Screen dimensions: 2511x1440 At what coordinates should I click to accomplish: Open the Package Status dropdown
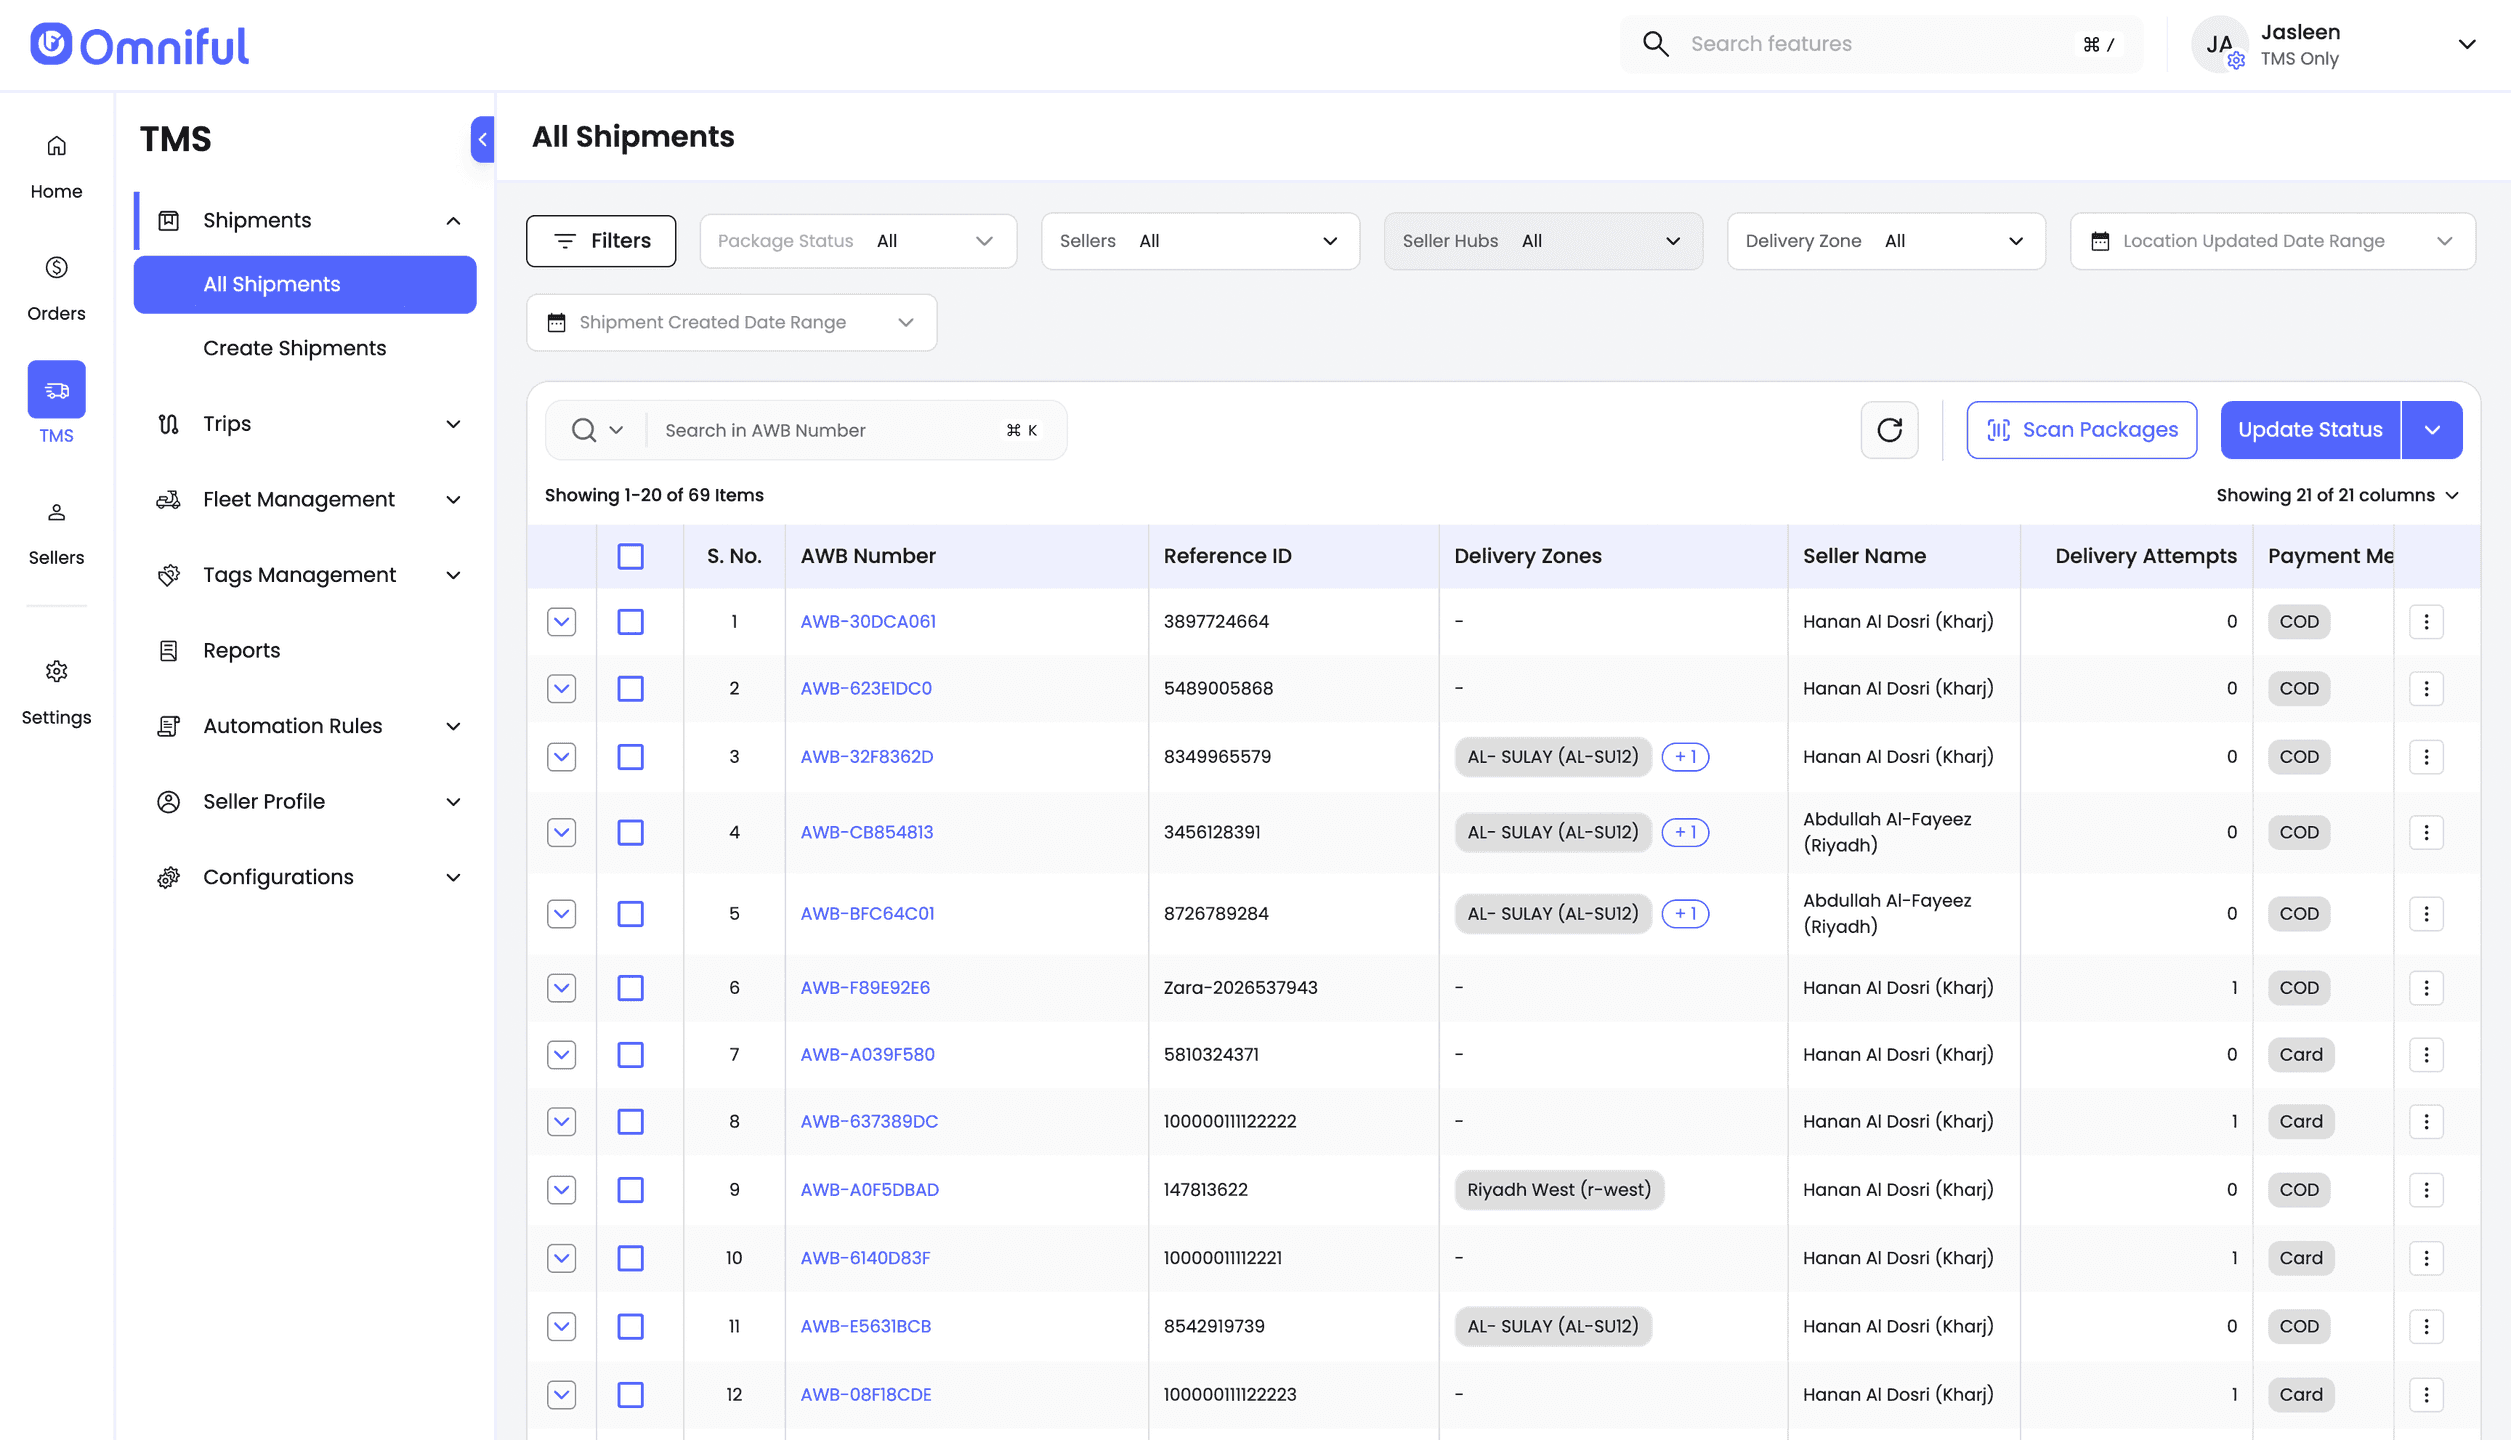coord(858,241)
